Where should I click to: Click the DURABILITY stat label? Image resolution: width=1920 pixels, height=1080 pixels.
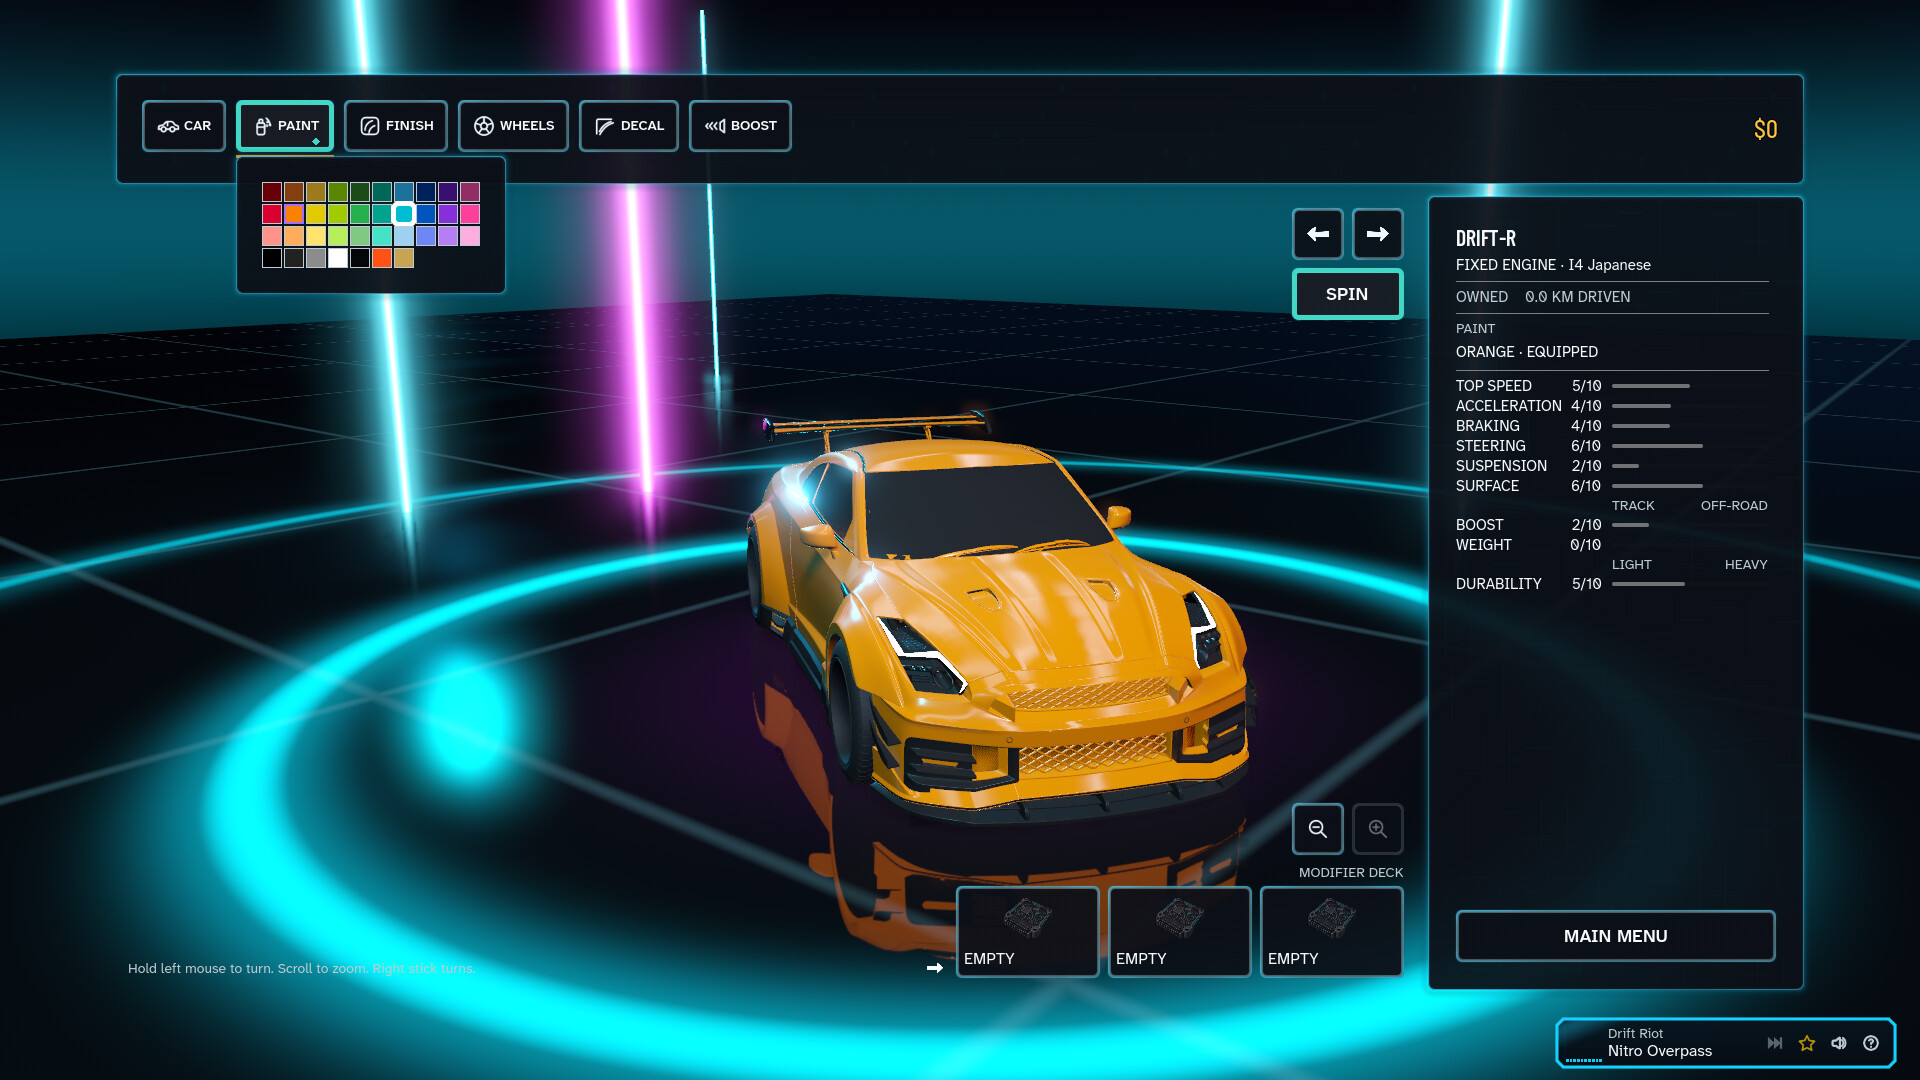1498,584
